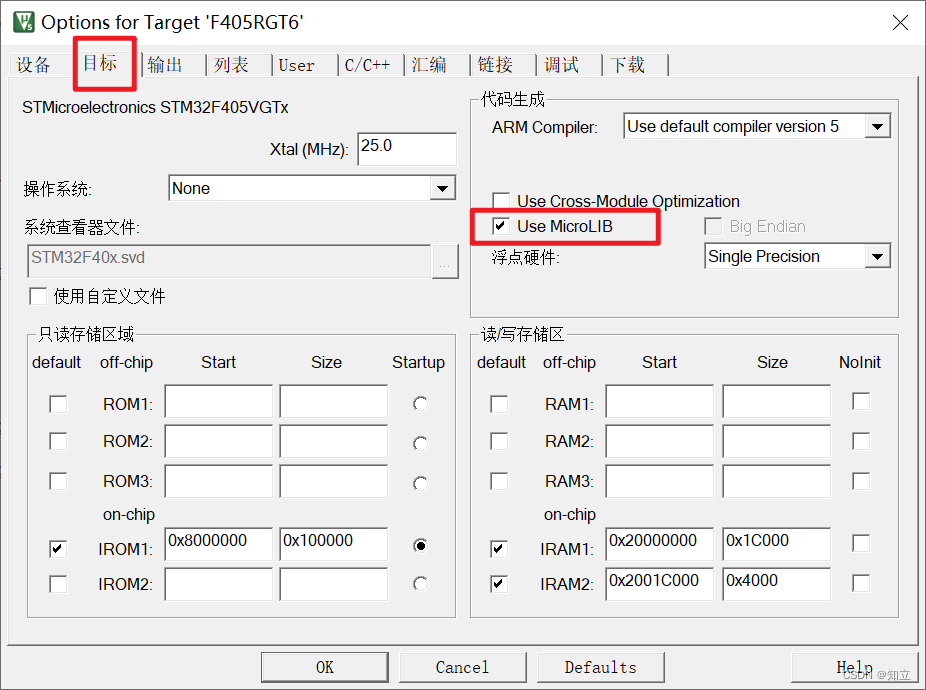Click the ROM2 Start field
The width and height of the screenshot is (926, 690).
tap(219, 441)
